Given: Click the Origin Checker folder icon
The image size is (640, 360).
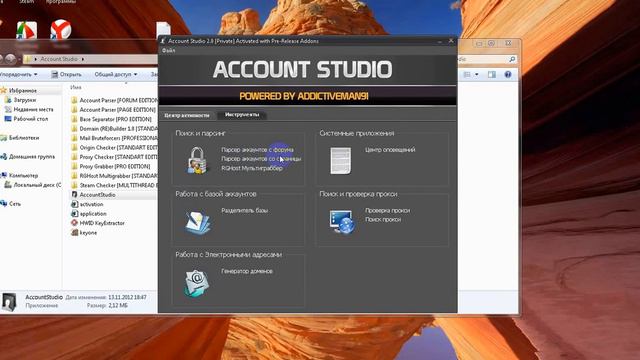Looking at the screenshot, I should pyautogui.click(x=74, y=147).
